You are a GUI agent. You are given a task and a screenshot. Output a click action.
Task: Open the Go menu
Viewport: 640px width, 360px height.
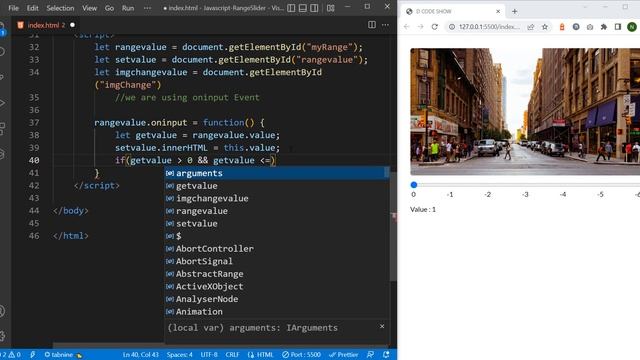coord(109,8)
